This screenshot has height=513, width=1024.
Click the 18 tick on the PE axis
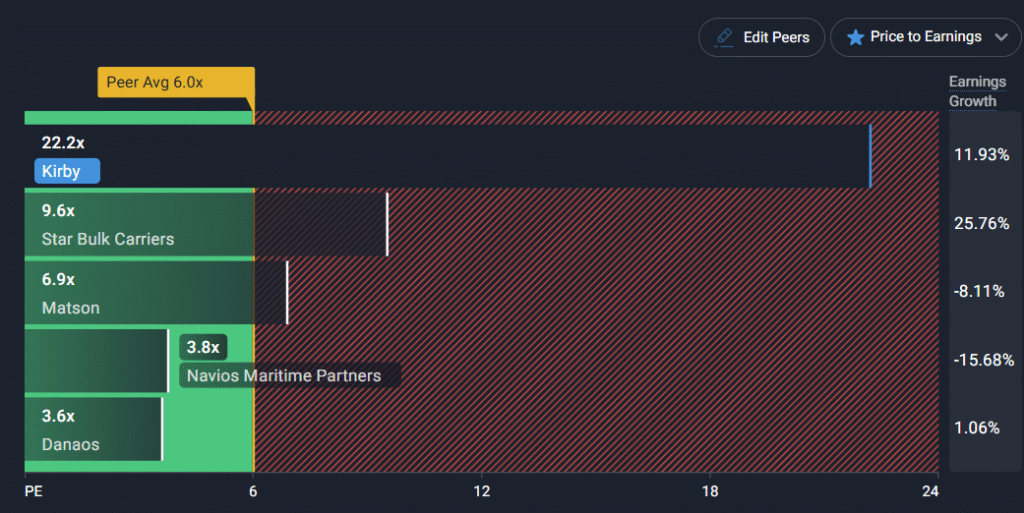[710, 491]
